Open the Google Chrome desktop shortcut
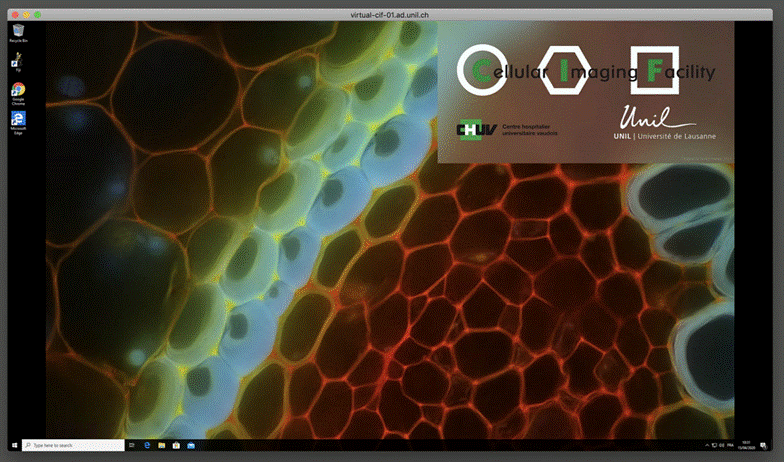Image resolution: width=784 pixels, height=462 pixels. click(17, 91)
